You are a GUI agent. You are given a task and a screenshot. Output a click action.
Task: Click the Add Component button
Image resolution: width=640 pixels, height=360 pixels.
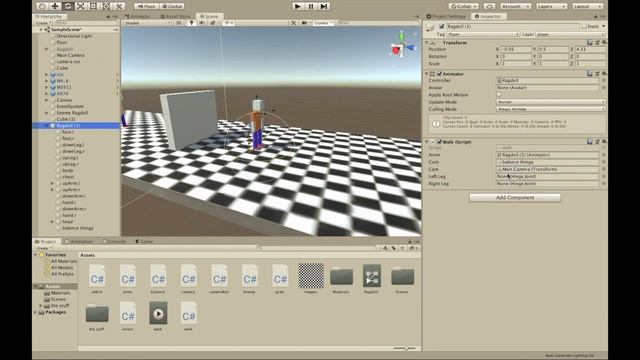click(x=515, y=198)
